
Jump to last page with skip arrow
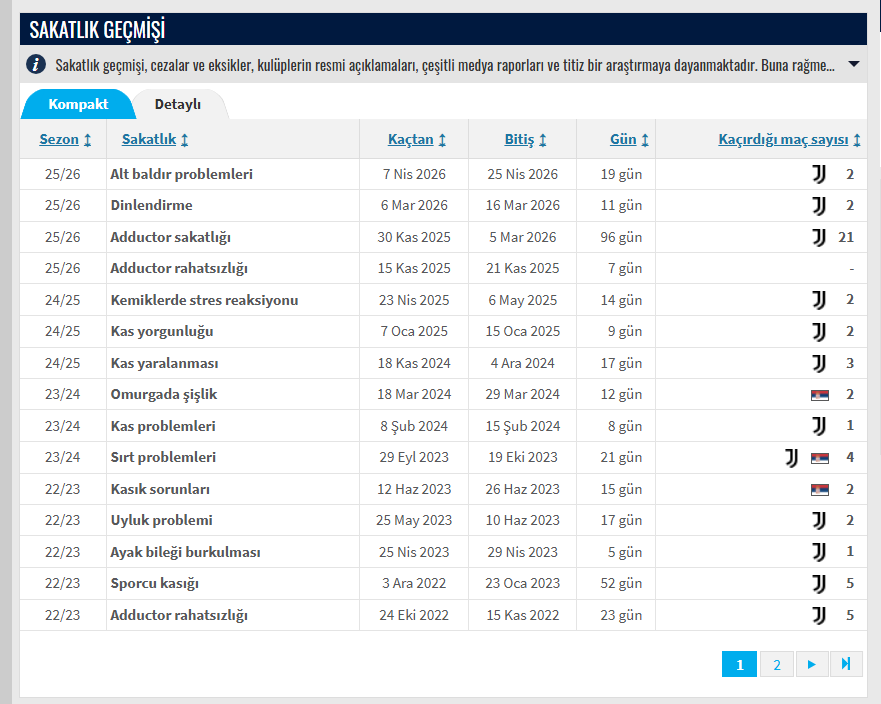click(846, 664)
